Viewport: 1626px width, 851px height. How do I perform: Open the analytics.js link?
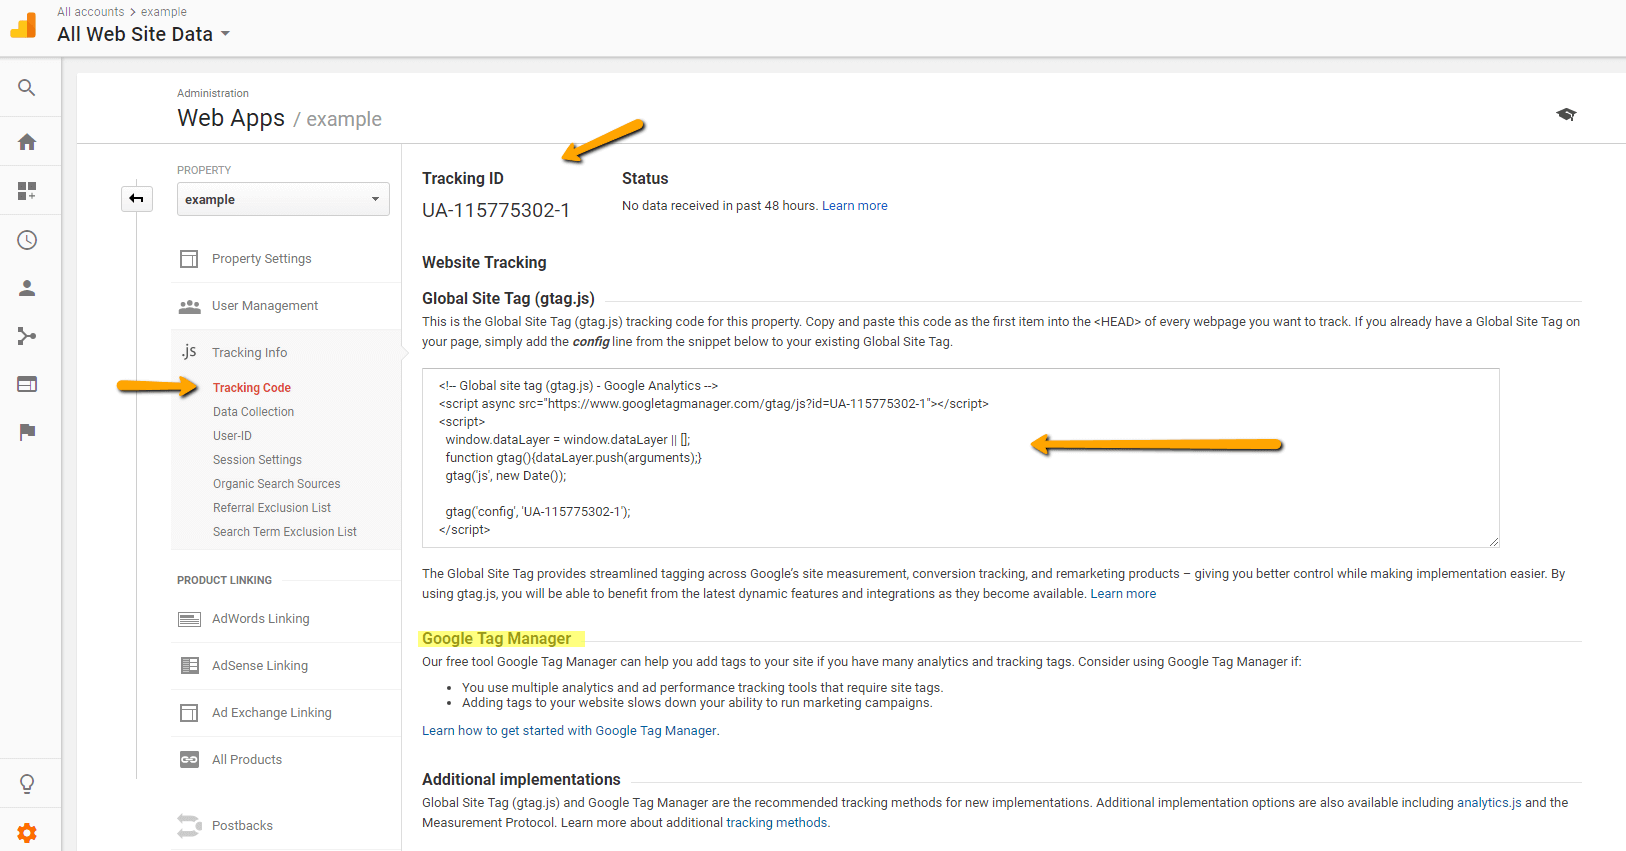pyautogui.click(x=1489, y=803)
